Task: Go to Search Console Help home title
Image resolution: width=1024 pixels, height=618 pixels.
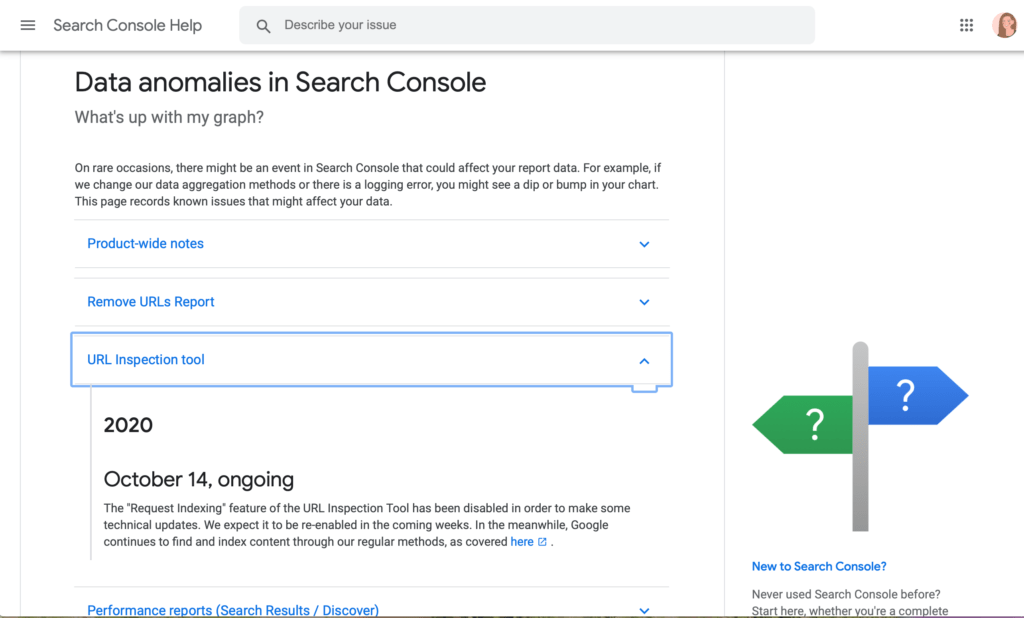Action: click(127, 25)
